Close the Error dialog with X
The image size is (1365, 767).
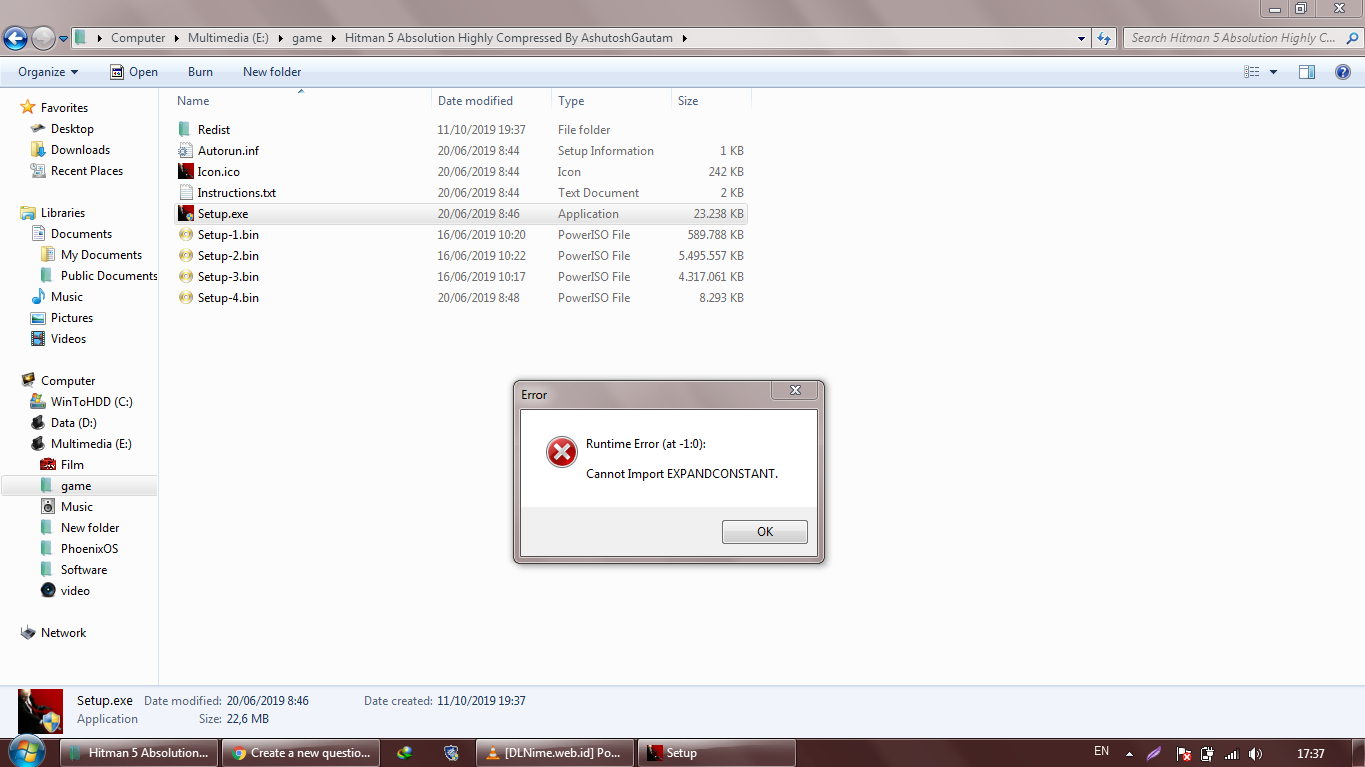click(795, 390)
